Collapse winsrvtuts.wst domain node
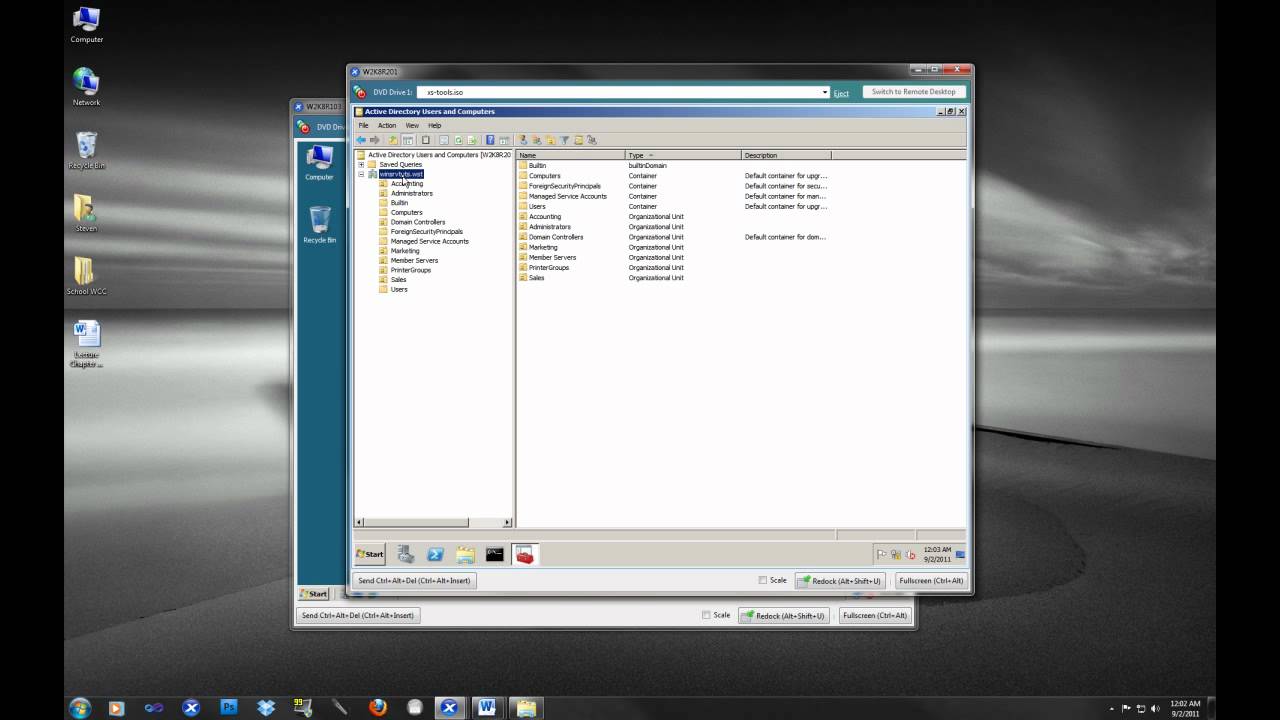 point(361,174)
